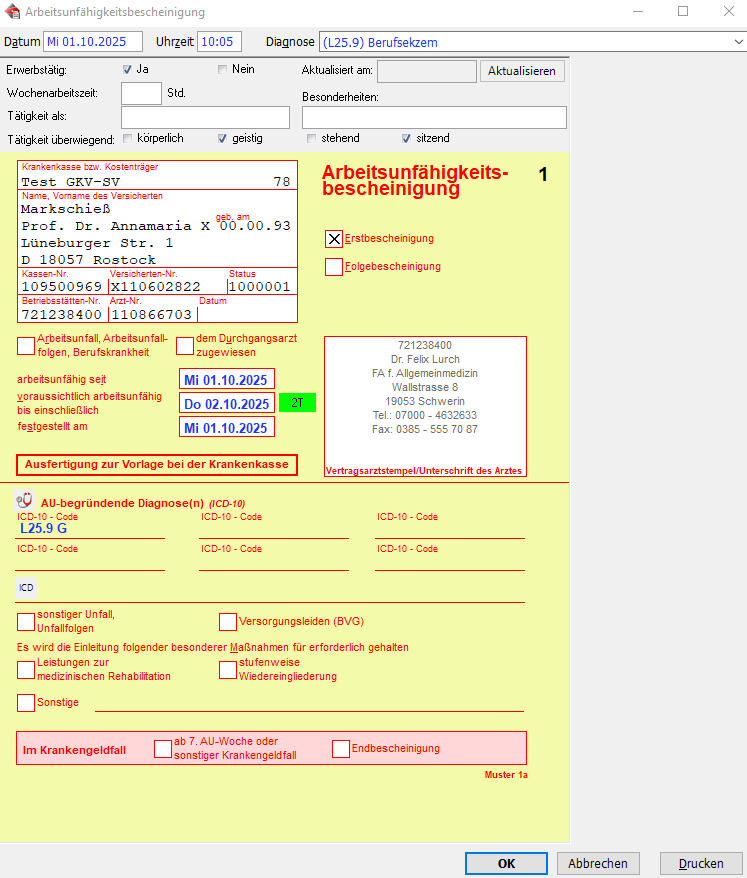Viewport: 747px width, 878px height.
Task: Click the Uhrzeit time field
Action: click(x=220, y=42)
